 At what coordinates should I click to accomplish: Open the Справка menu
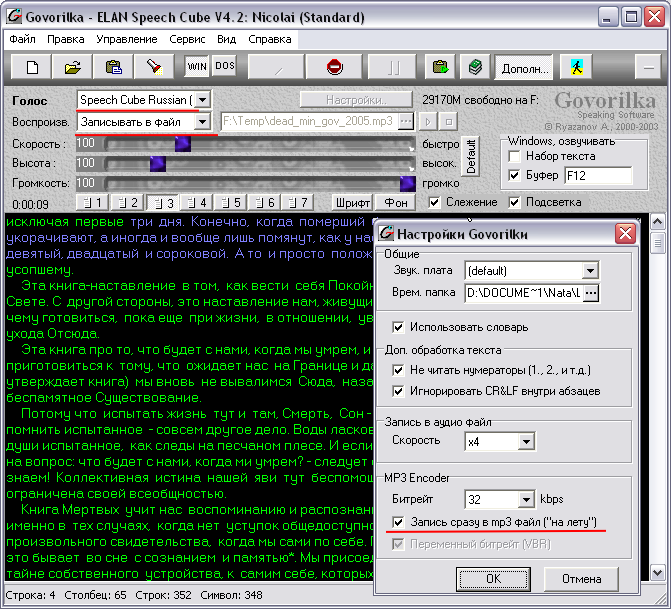(x=270, y=39)
